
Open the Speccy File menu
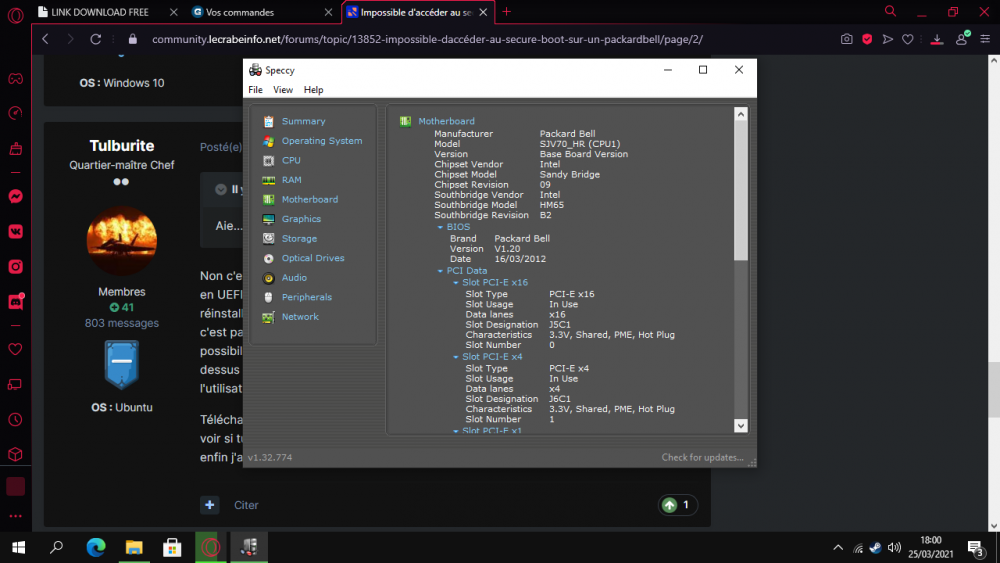[x=255, y=90]
